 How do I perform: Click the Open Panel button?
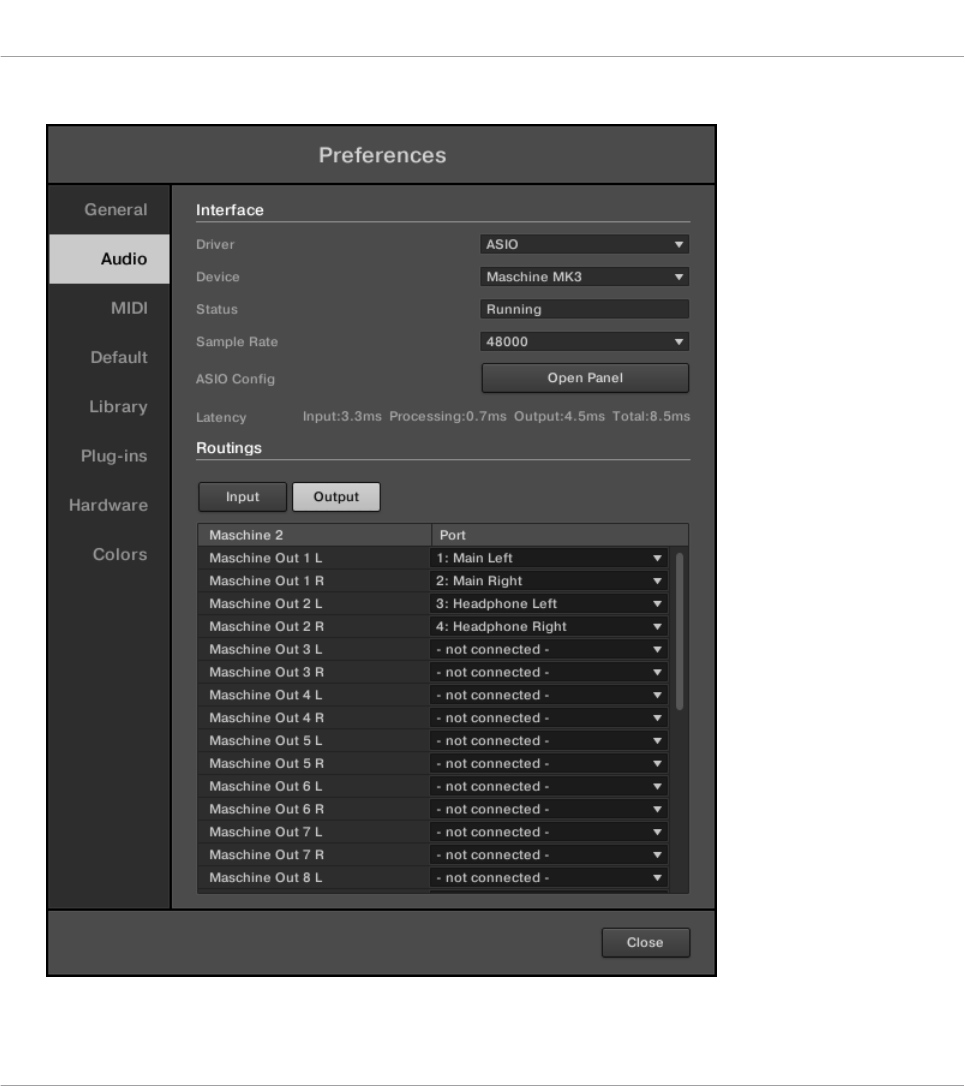(585, 378)
